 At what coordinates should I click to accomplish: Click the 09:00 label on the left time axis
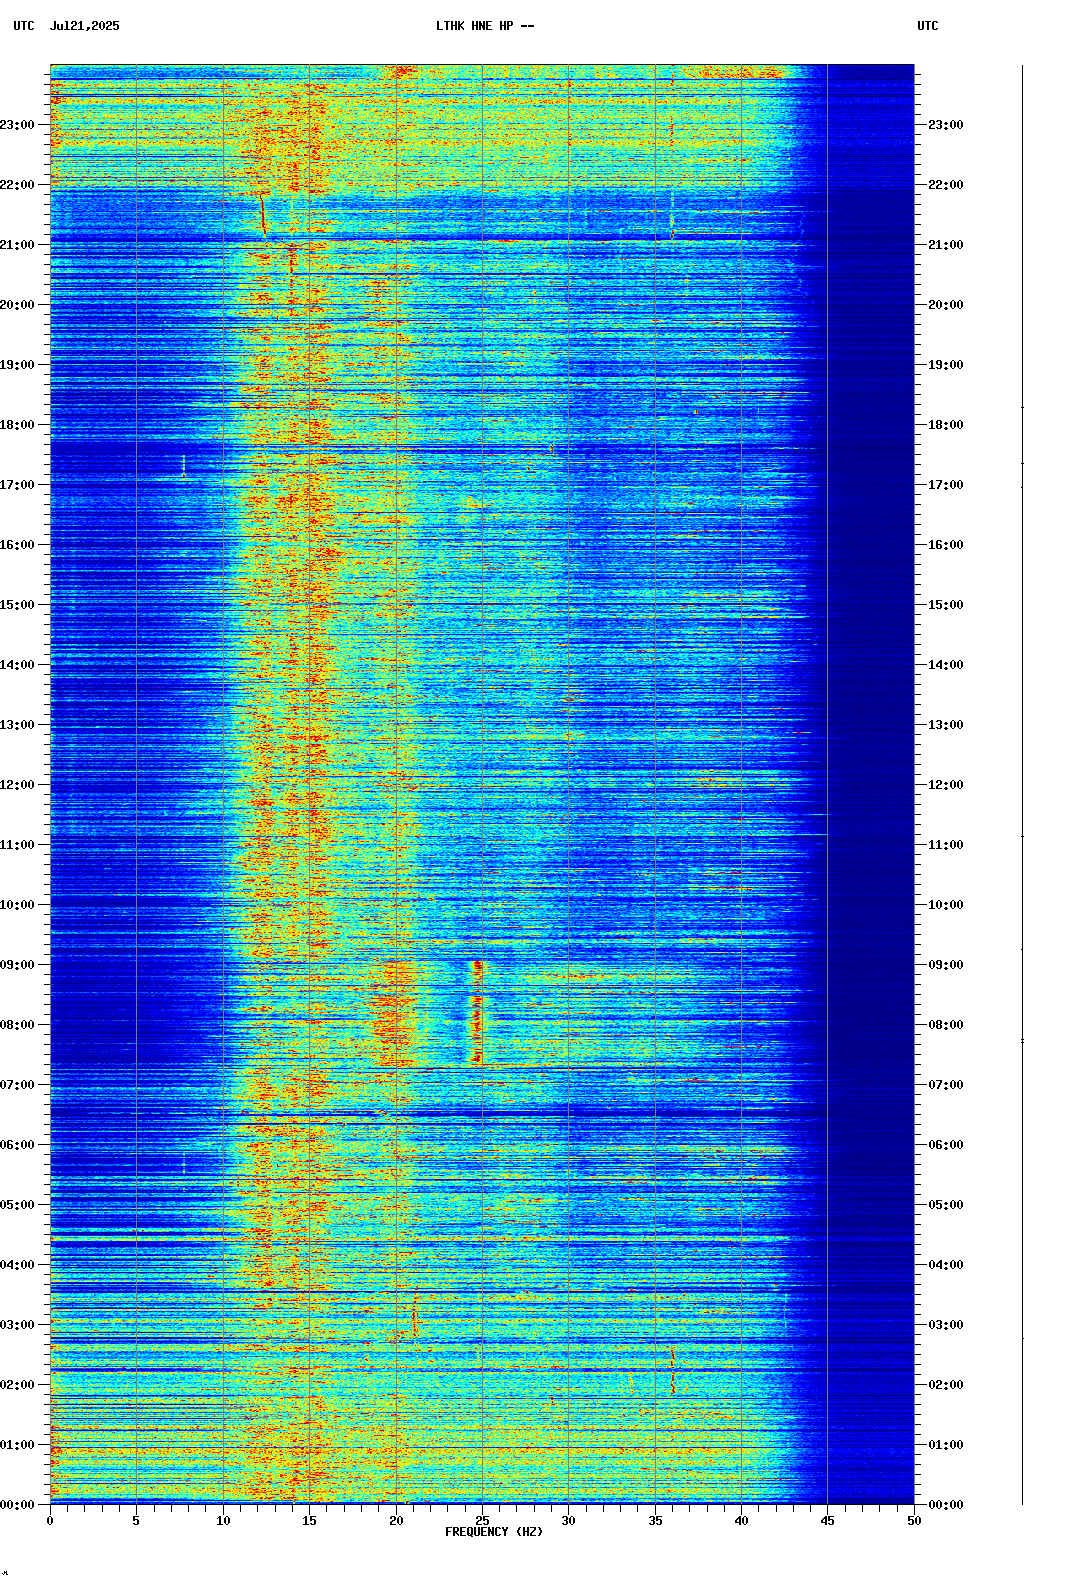17,965
